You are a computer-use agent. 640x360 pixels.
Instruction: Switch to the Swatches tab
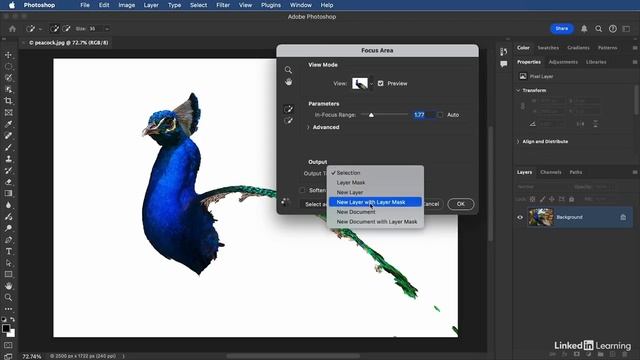point(548,48)
